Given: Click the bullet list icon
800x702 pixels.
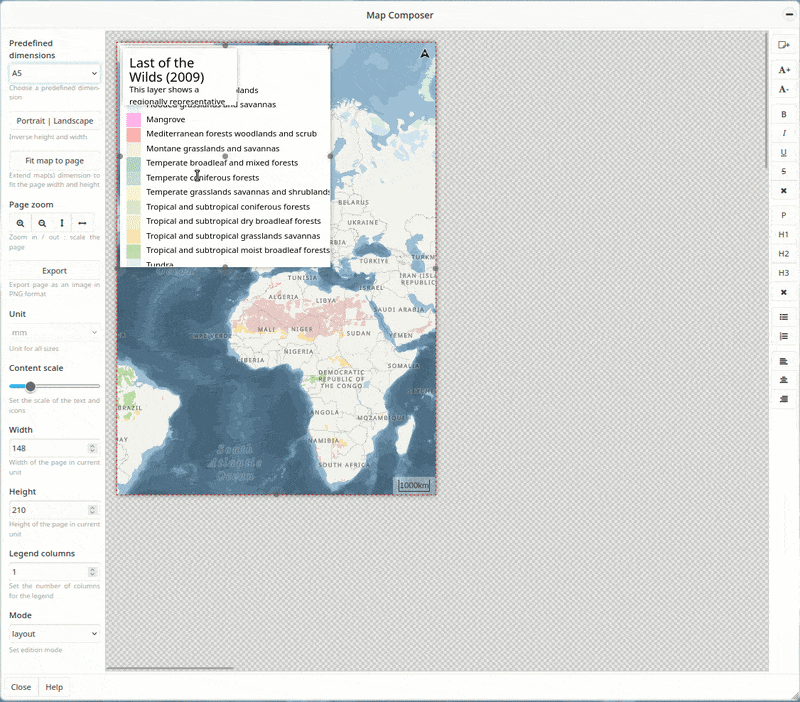Looking at the screenshot, I should 786,318.
